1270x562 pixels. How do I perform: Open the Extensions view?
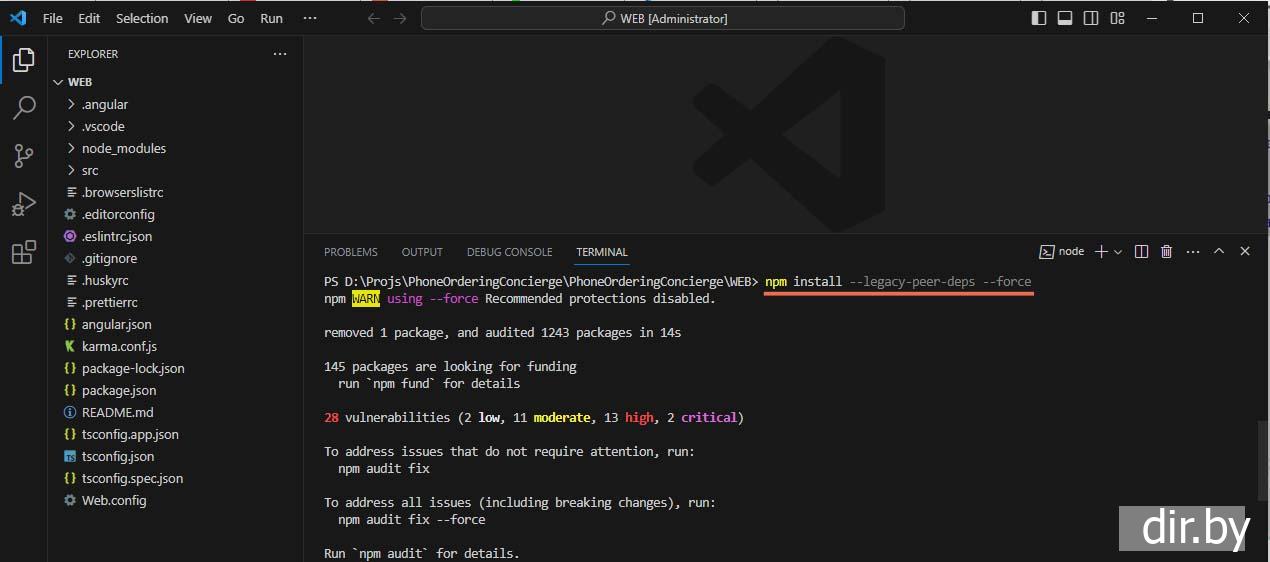coord(23,253)
